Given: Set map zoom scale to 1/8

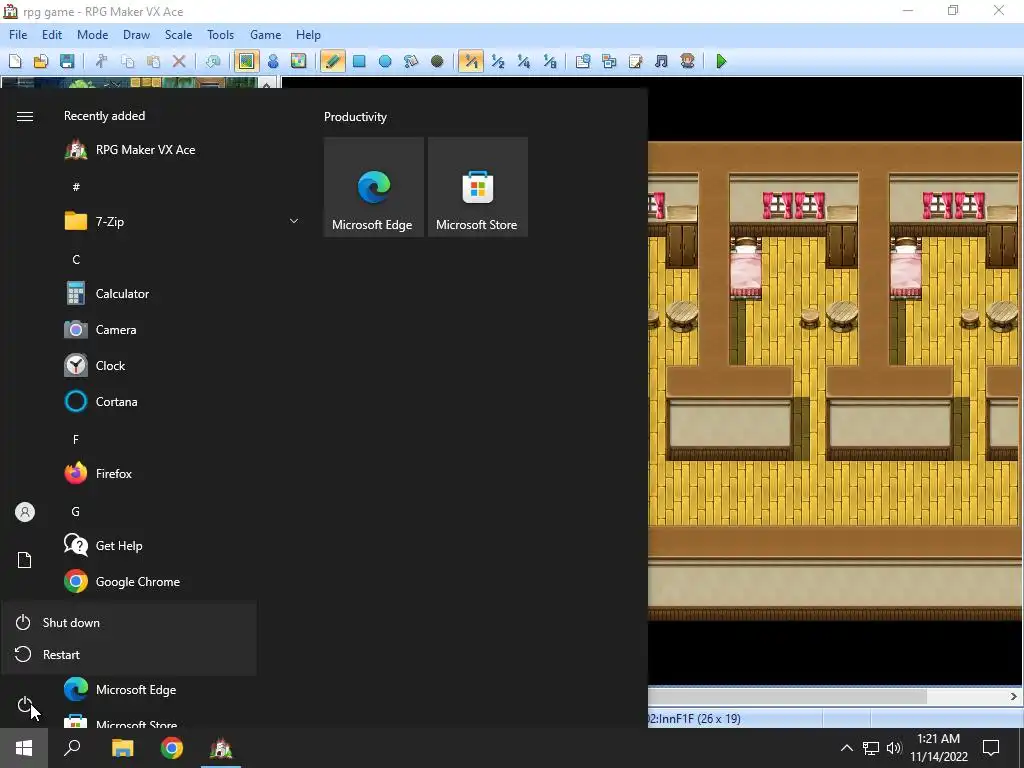Looking at the screenshot, I should (x=550, y=61).
